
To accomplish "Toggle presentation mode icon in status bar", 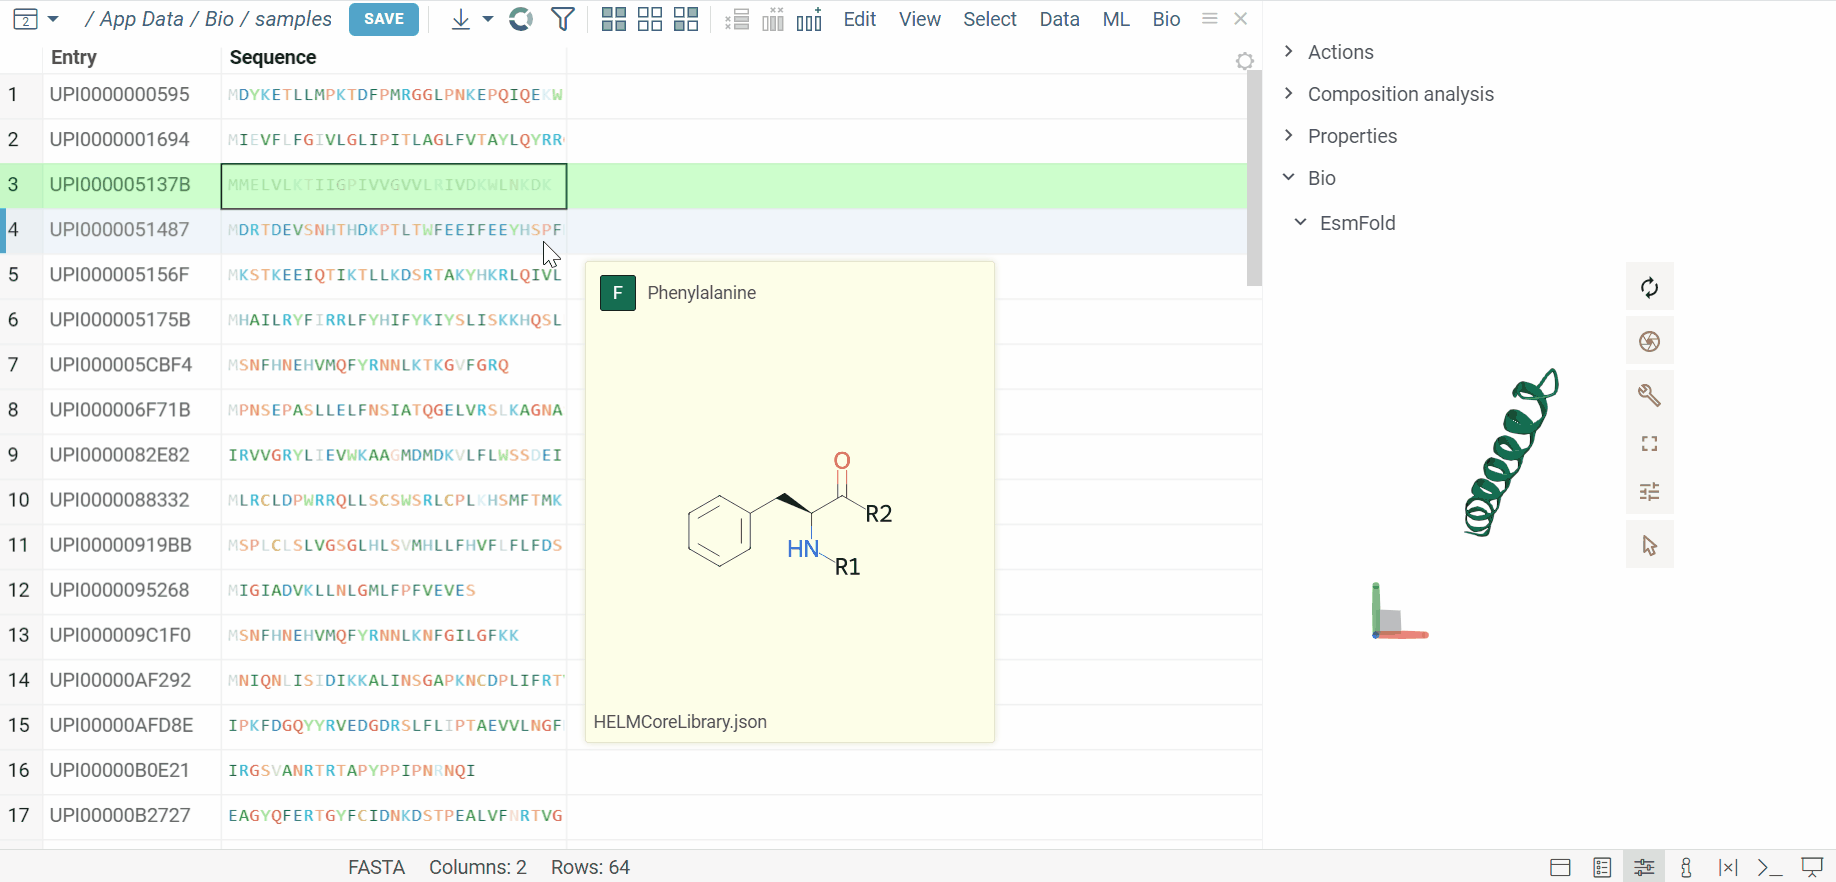I will pyautogui.click(x=1812, y=867).
